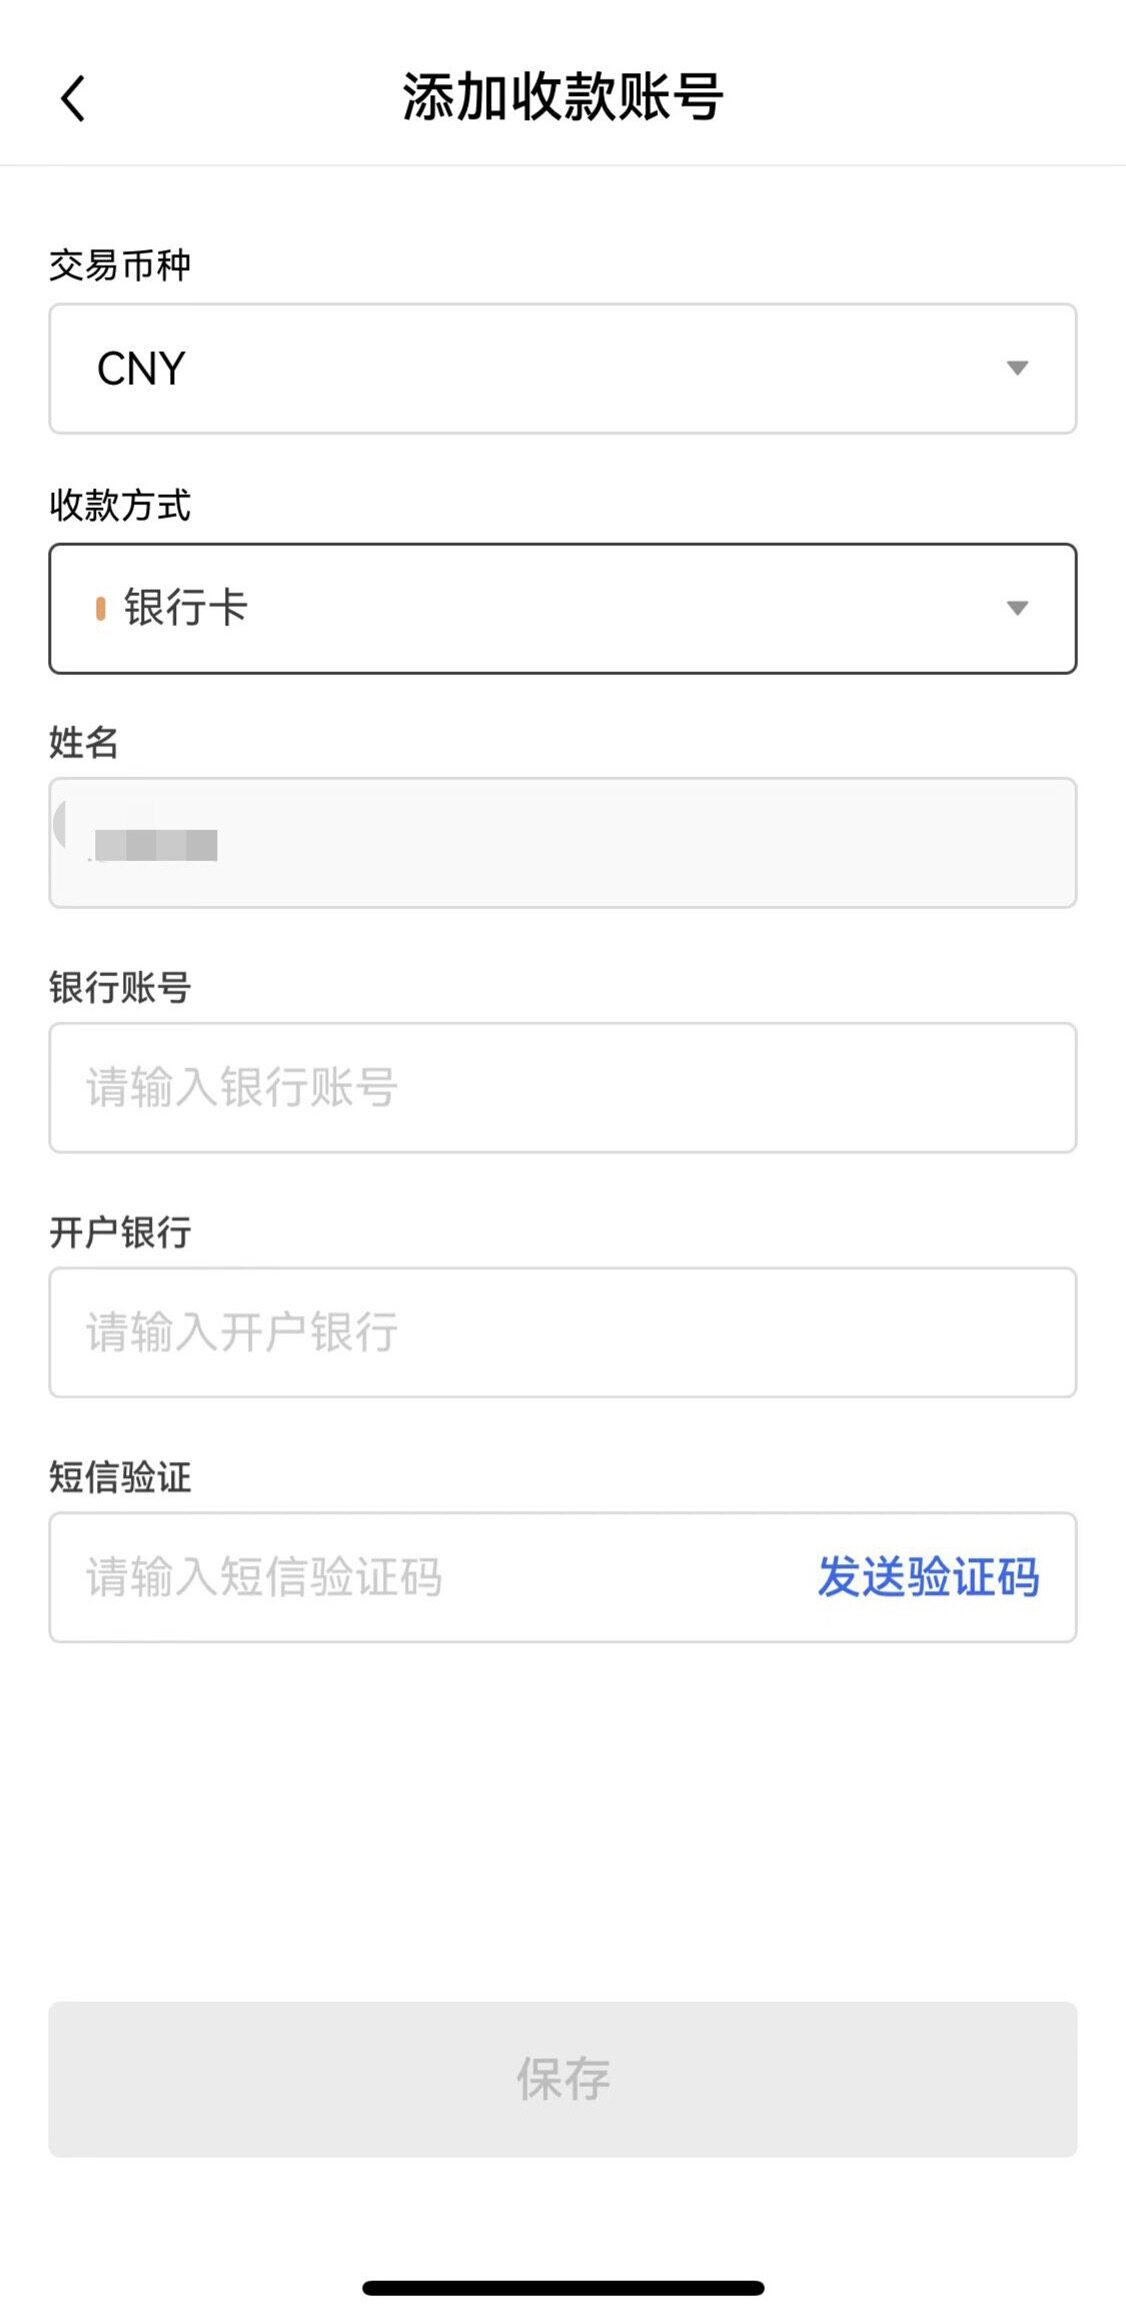Click the 短信验证 field label
The width and height of the screenshot is (1126, 2320).
click(x=120, y=1477)
